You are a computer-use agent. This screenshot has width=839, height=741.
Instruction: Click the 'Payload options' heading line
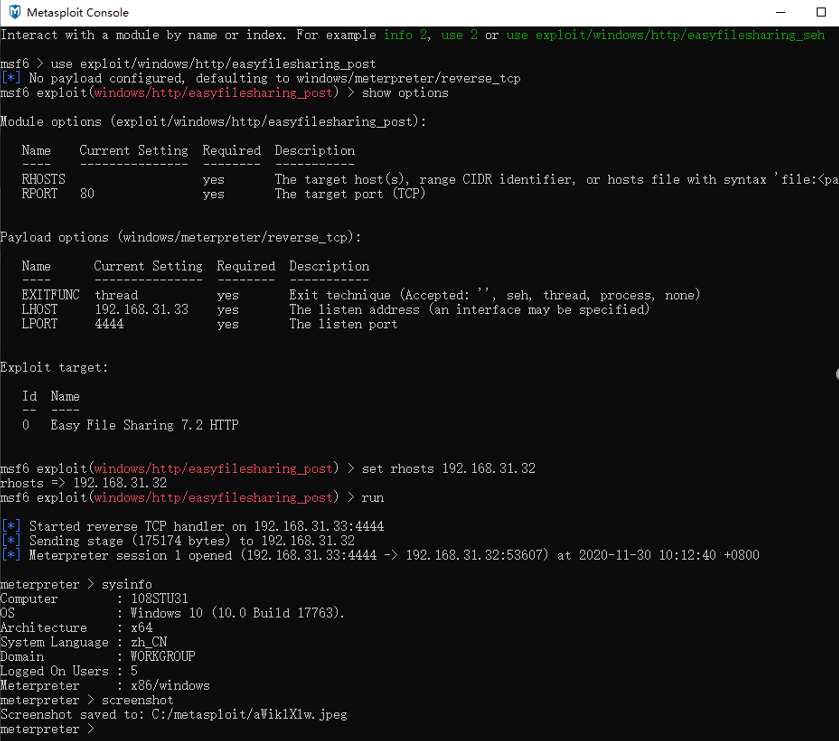(x=180, y=237)
